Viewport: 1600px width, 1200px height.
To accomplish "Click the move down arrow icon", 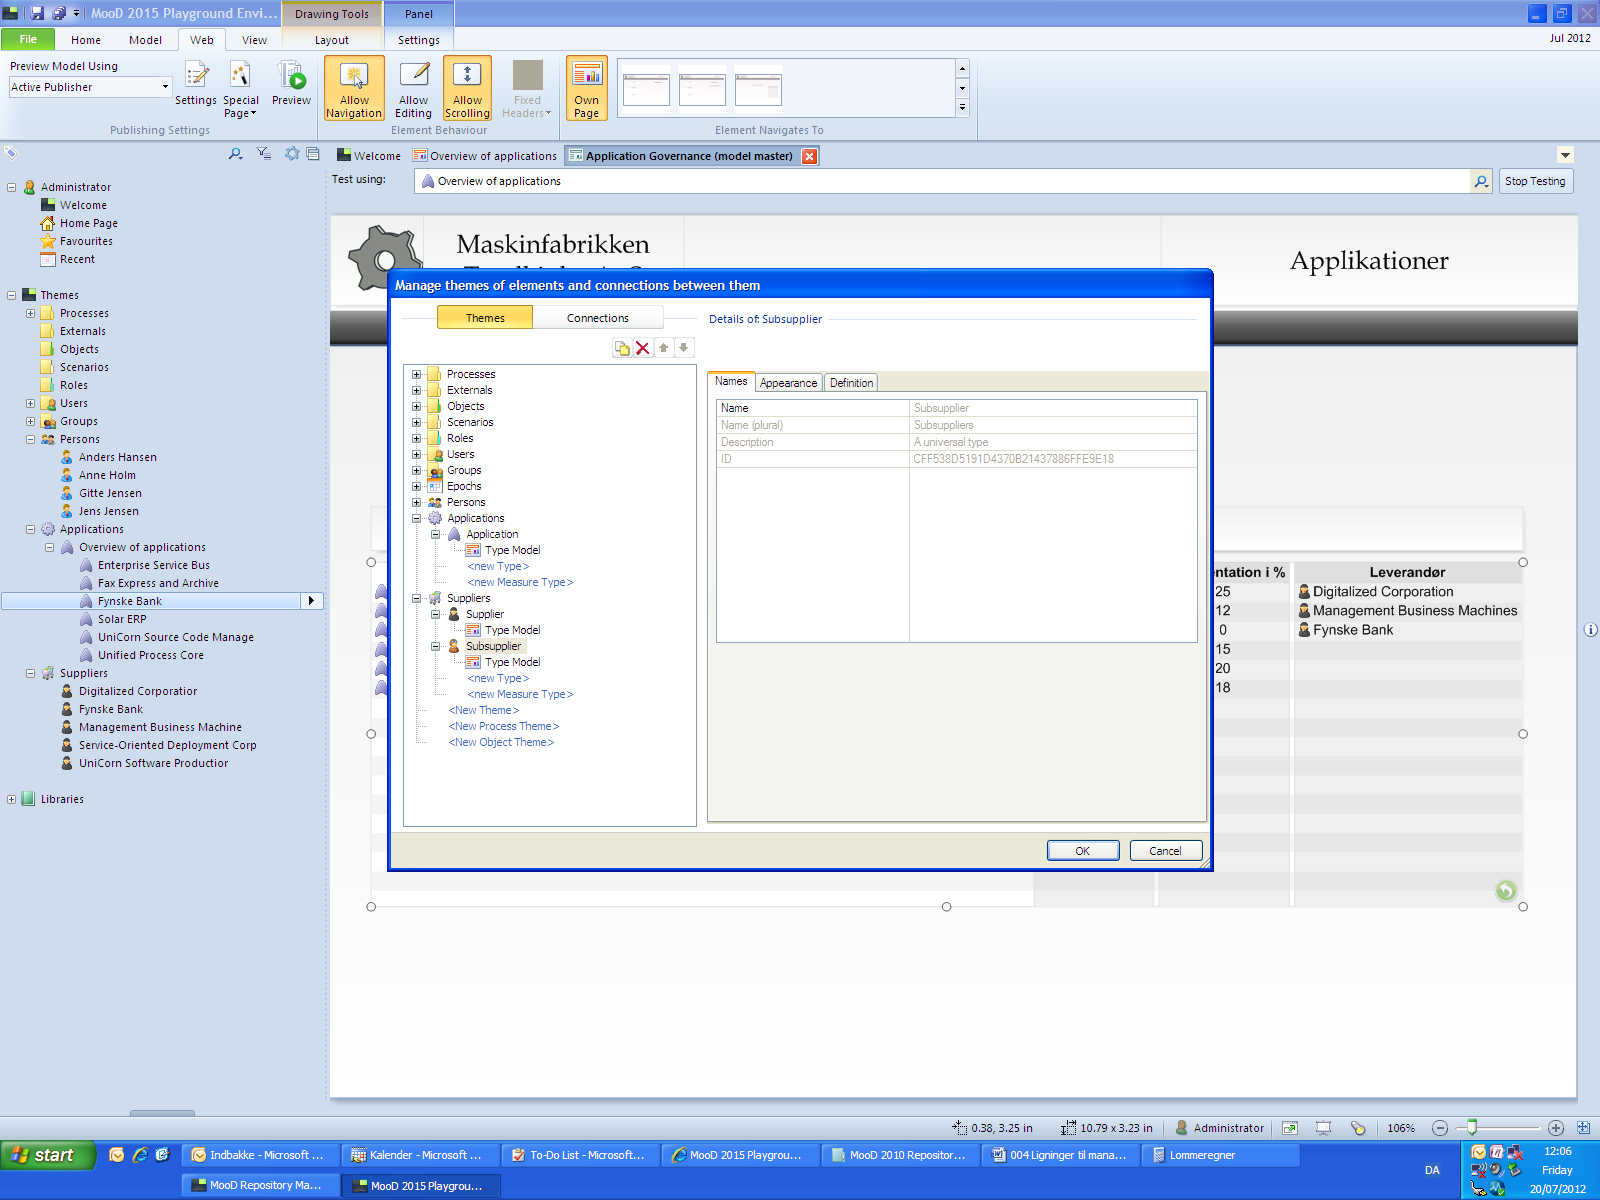I will [x=684, y=348].
